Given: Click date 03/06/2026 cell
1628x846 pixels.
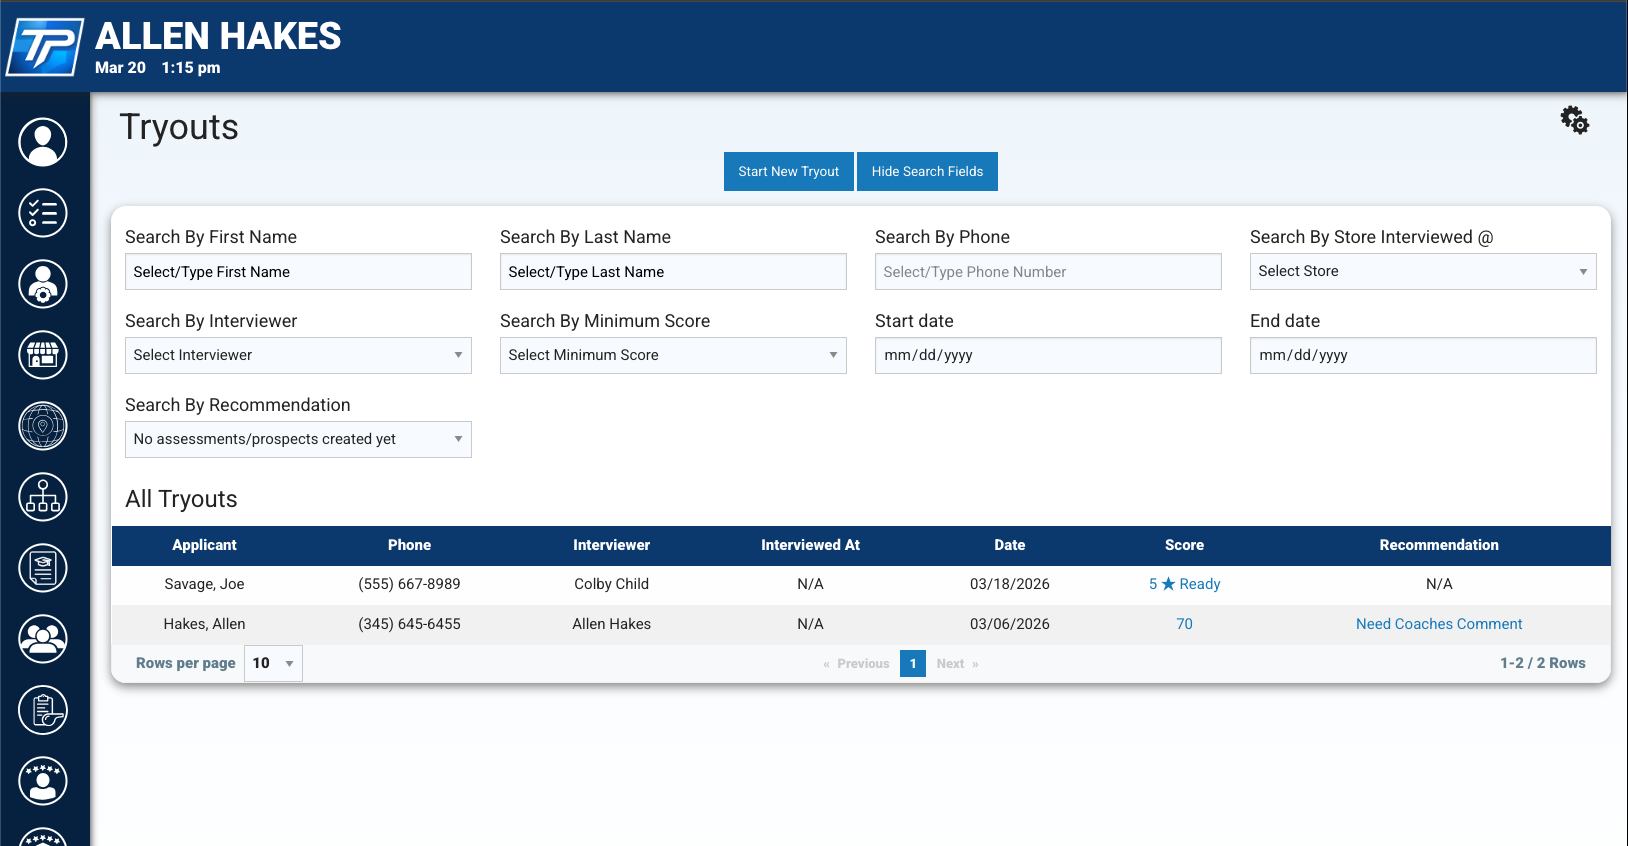Looking at the screenshot, I should tap(1009, 624).
